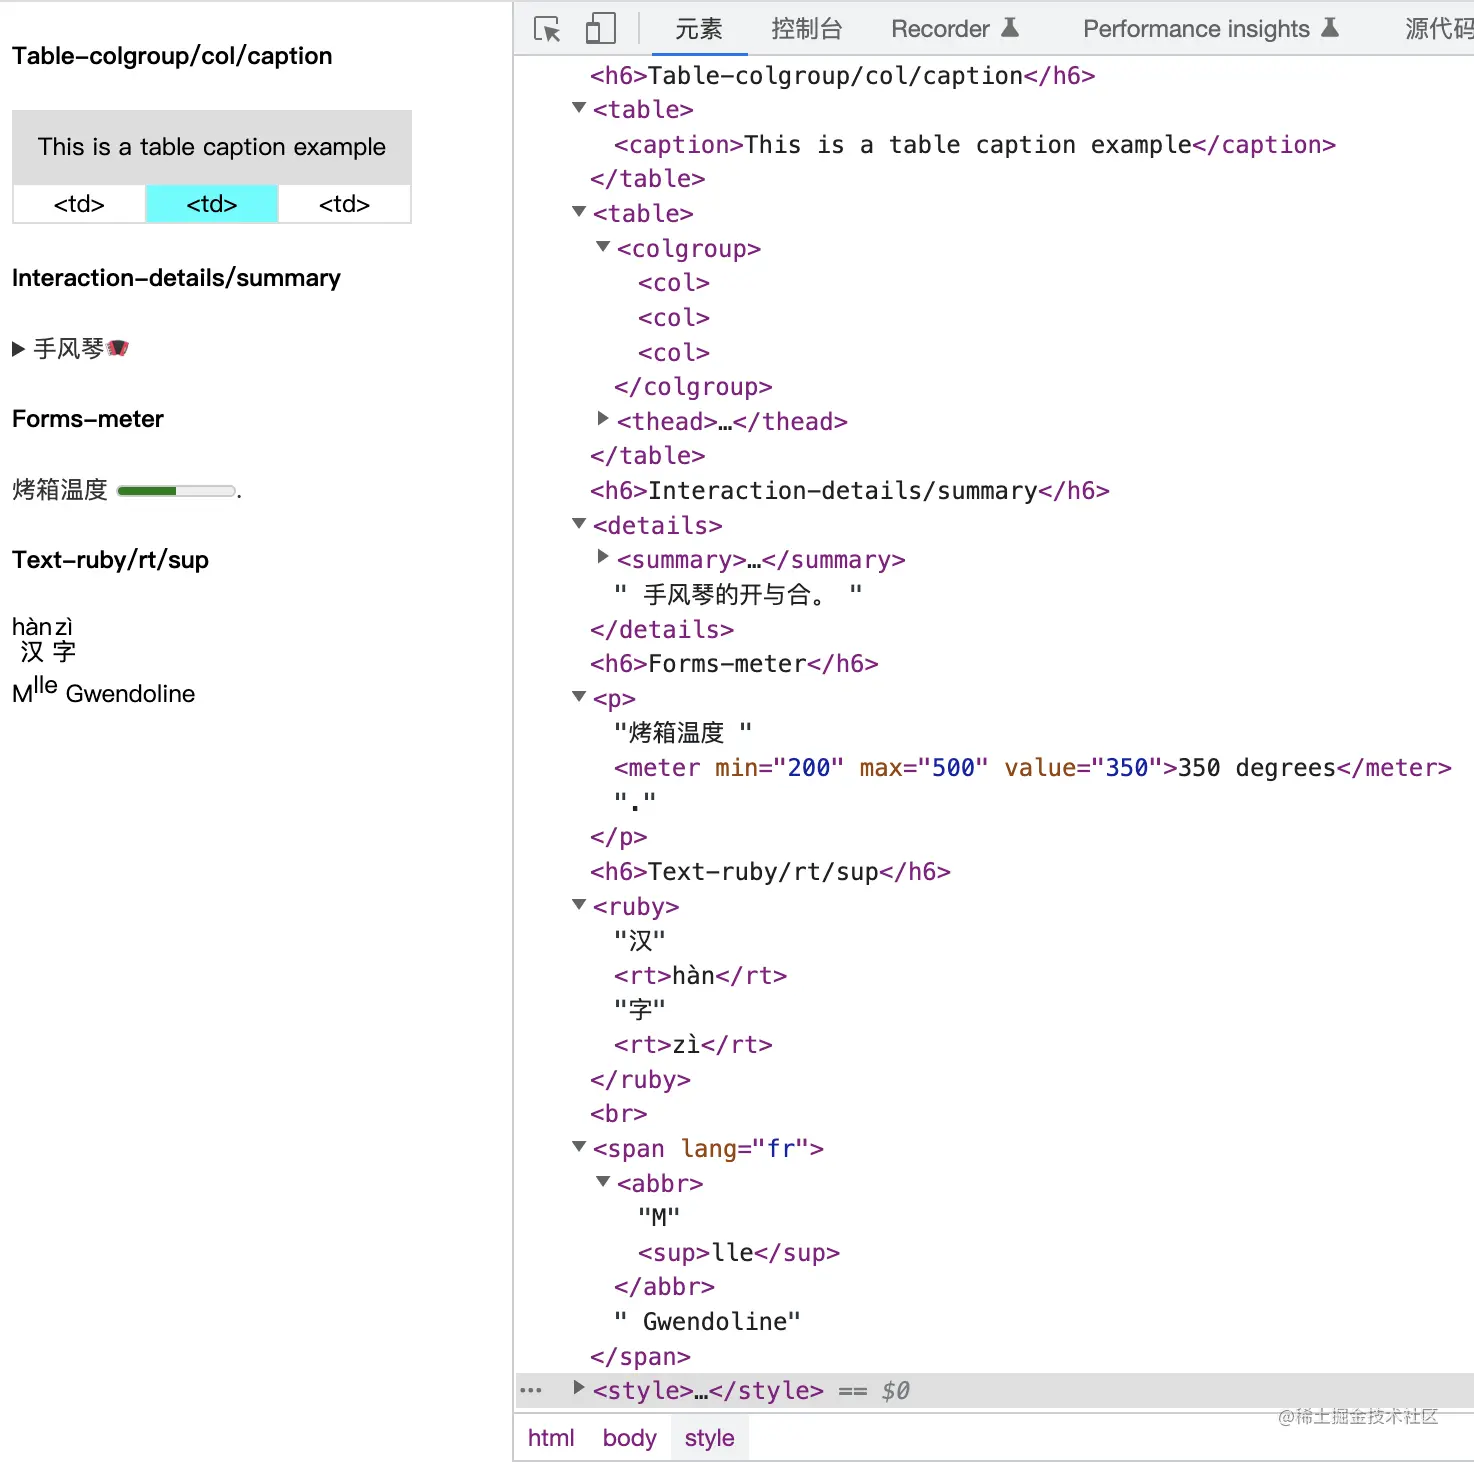
Task: Toggle the device toolbar icon
Action: [x=600, y=29]
